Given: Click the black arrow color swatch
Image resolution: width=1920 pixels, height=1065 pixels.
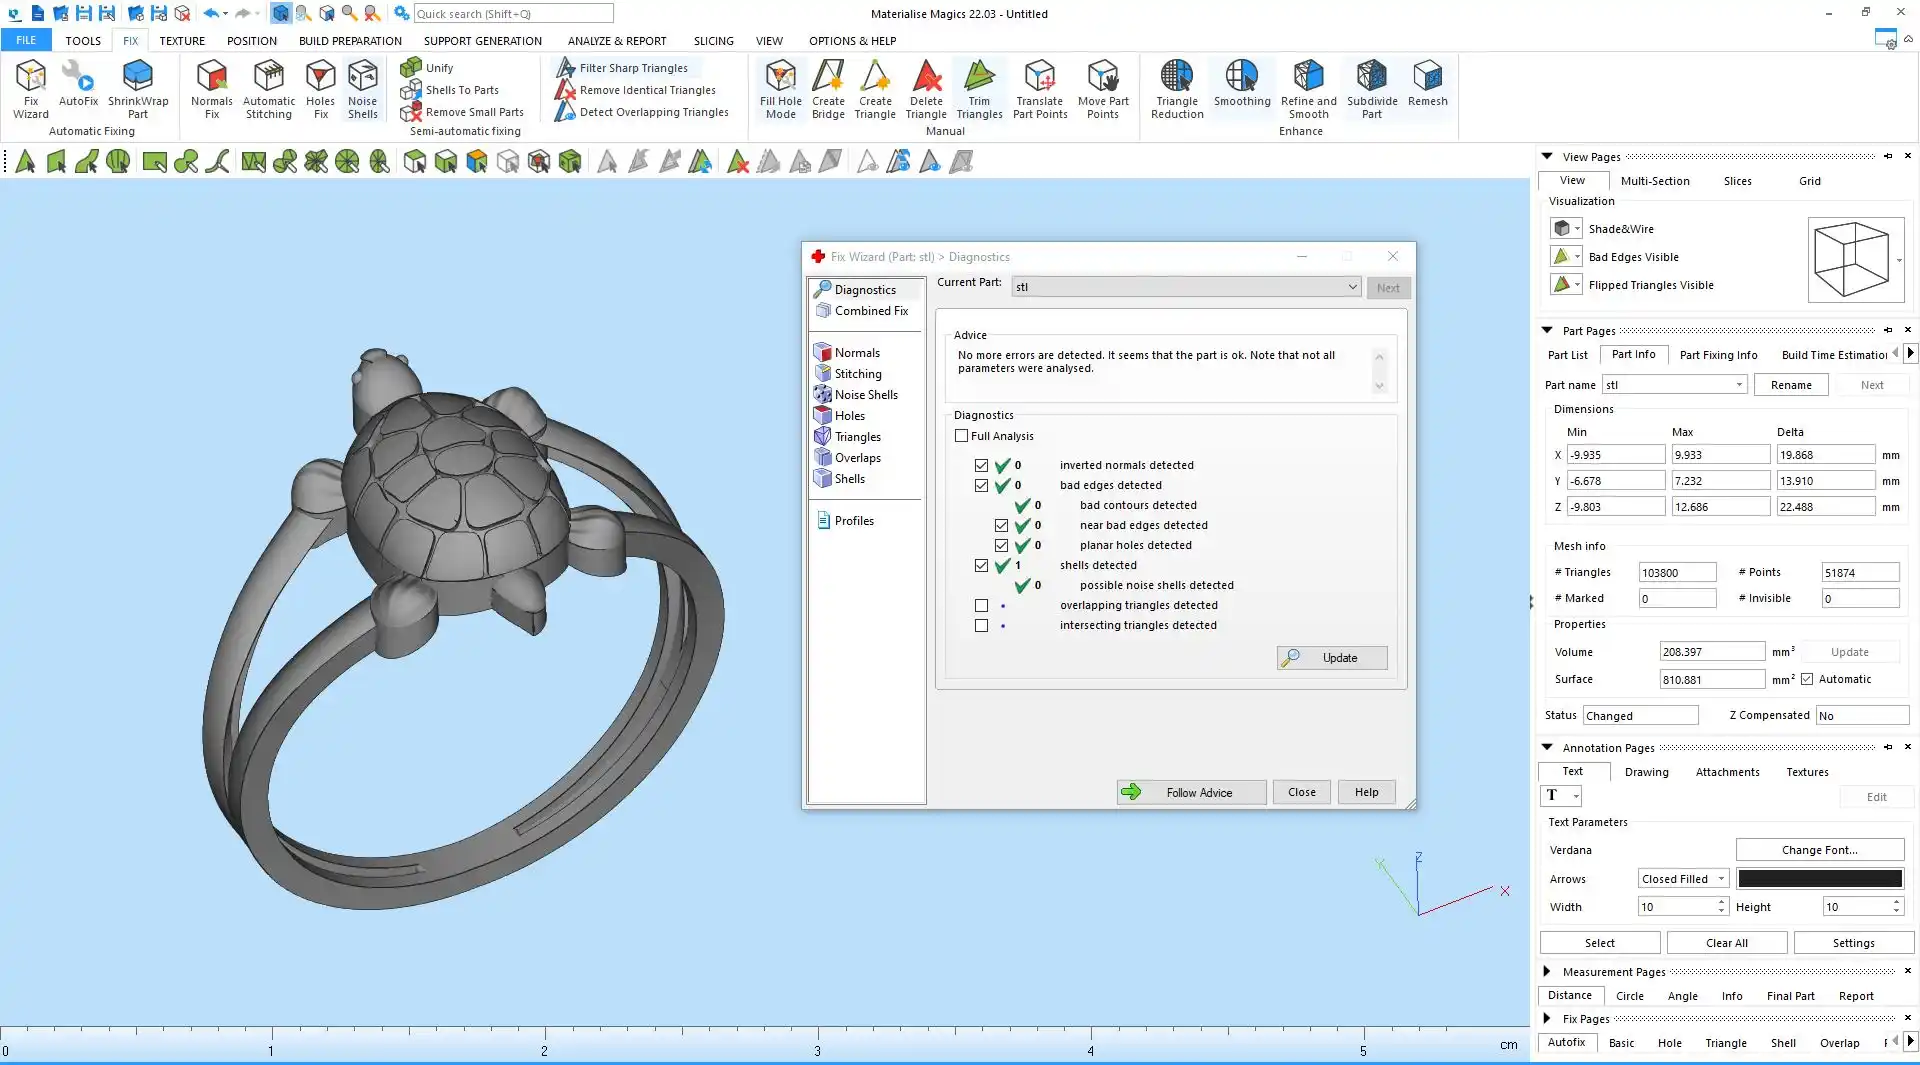Looking at the screenshot, I should pyautogui.click(x=1819, y=879).
